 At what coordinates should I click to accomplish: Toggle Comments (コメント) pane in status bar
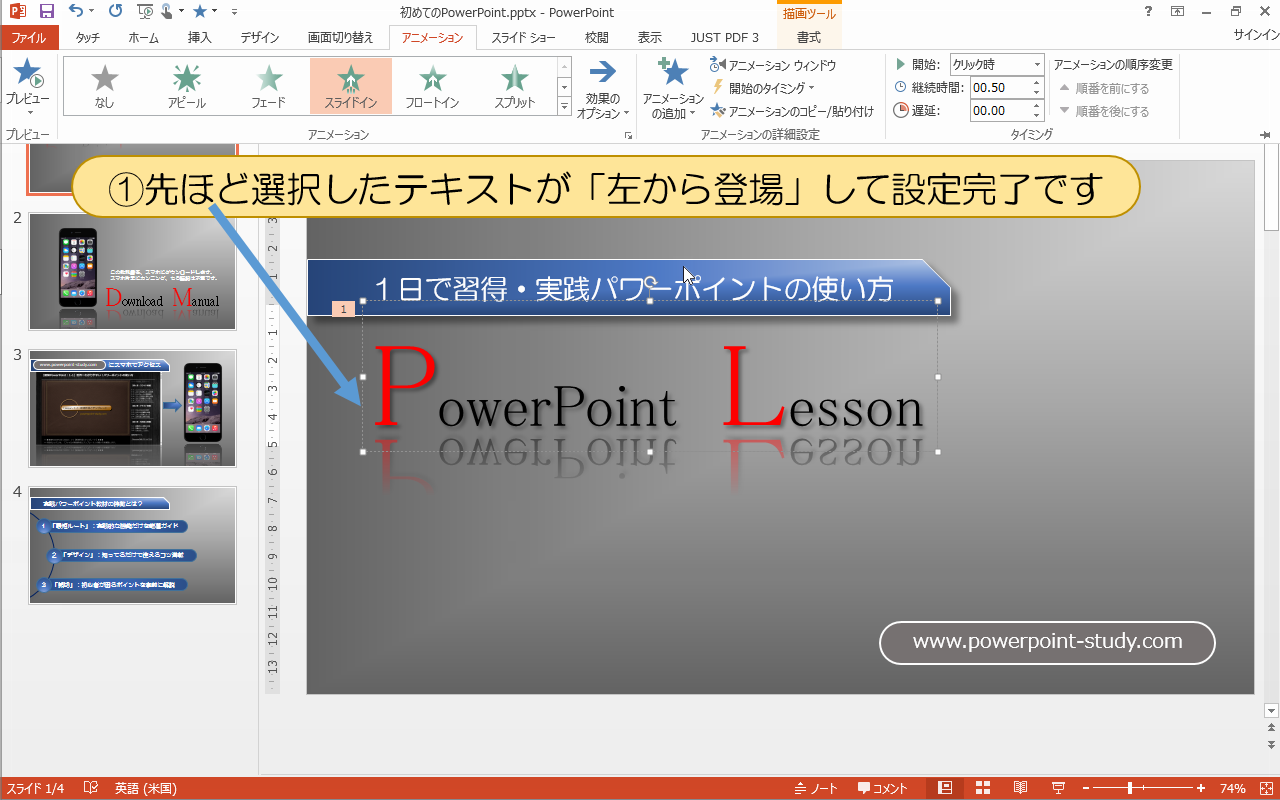coord(883,788)
